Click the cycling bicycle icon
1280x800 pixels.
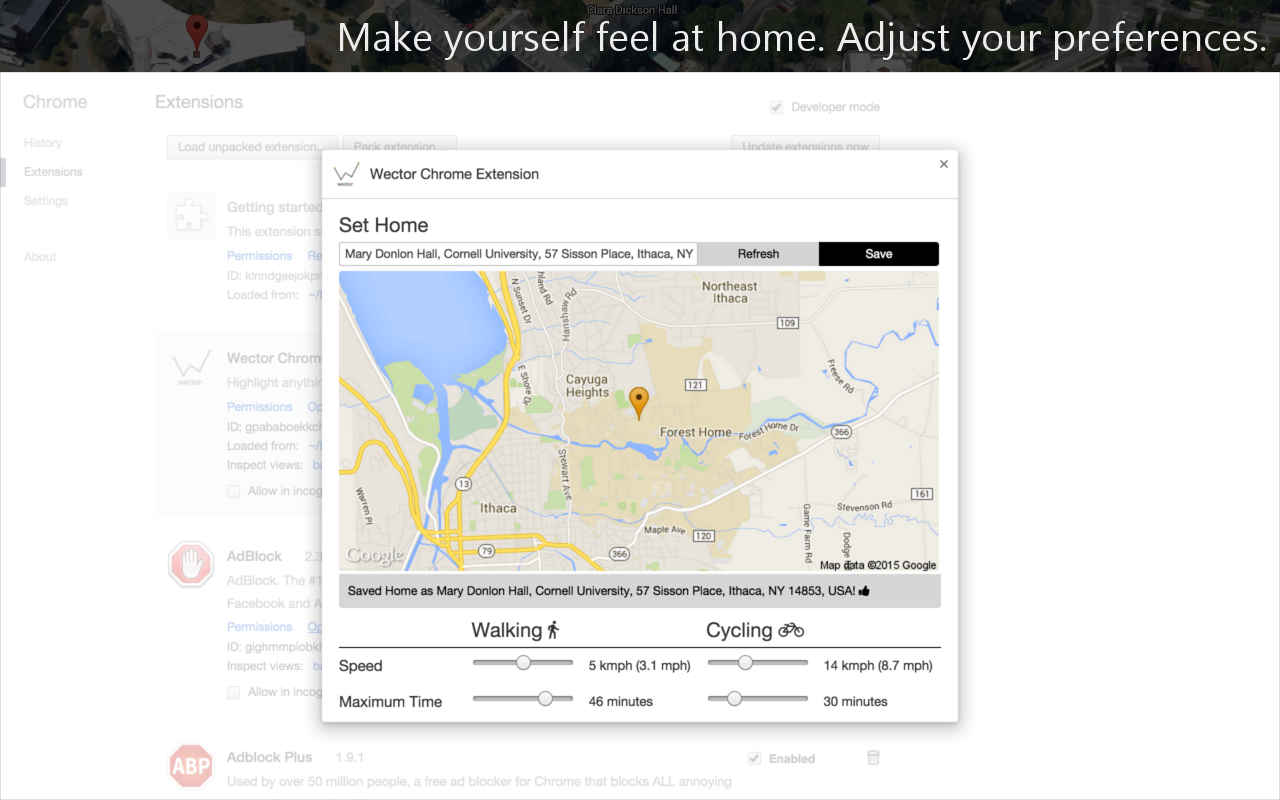coord(791,630)
